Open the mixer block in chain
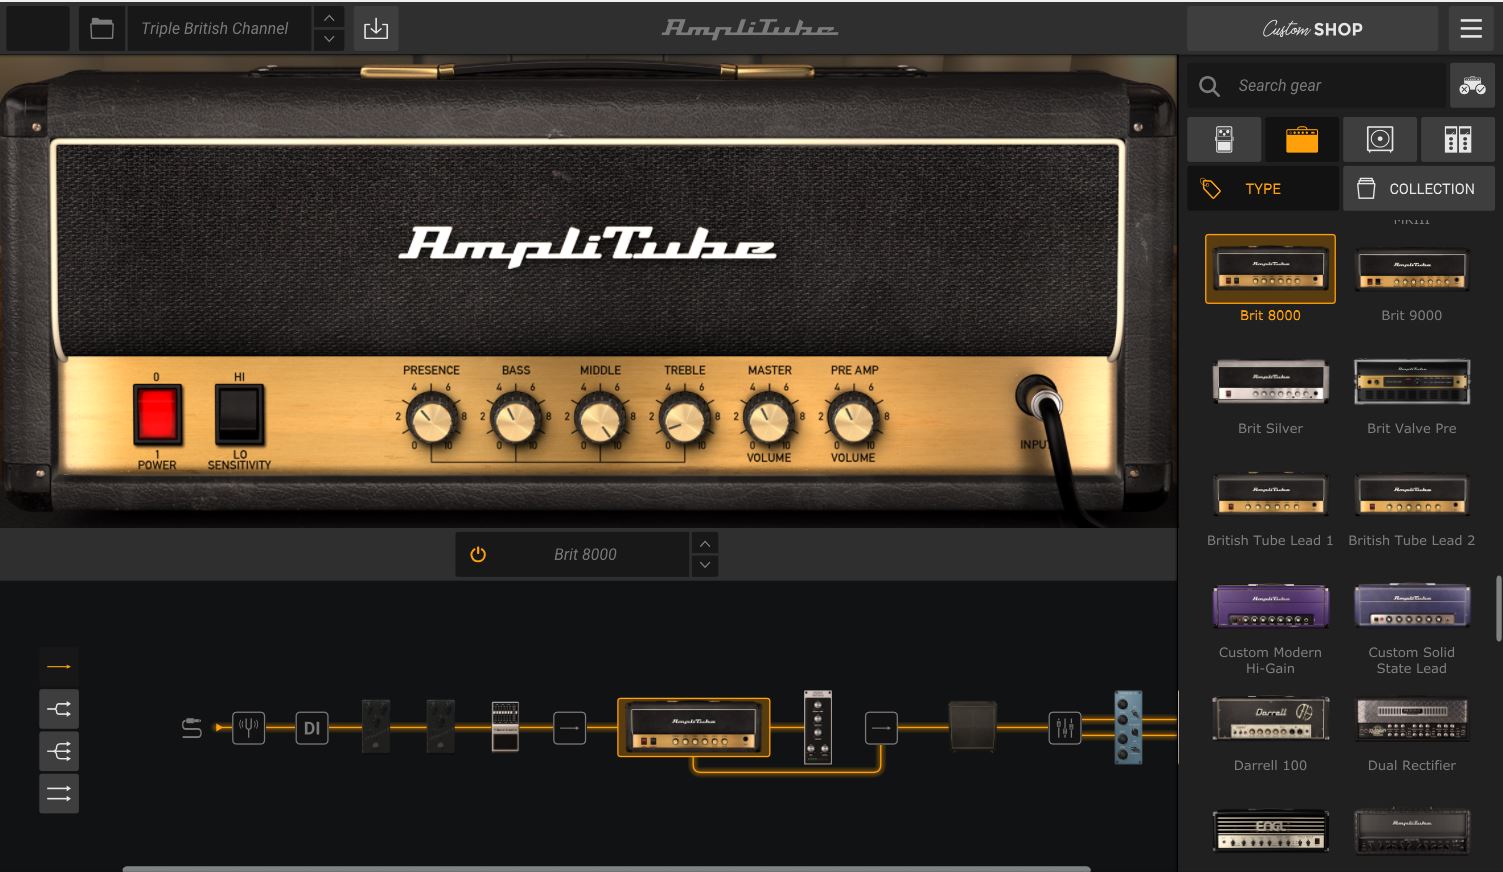Viewport: 1503px width, 872px height. click(1065, 728)
